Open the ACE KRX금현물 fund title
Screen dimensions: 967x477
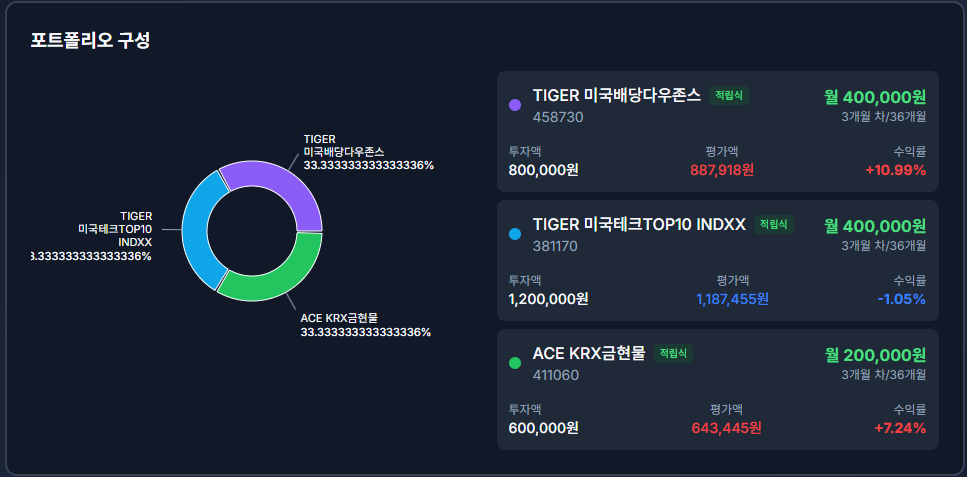tap(589, 353)
